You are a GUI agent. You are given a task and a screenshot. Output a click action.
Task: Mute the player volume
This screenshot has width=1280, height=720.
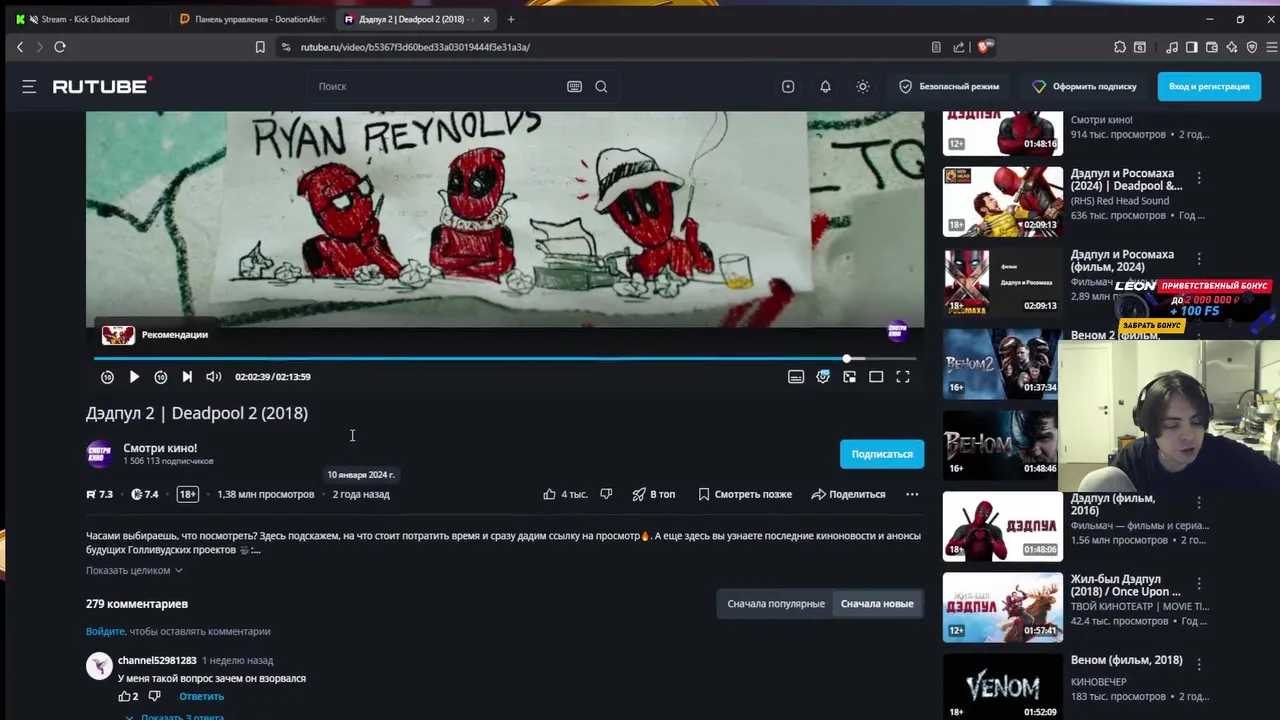click(213, 377)
